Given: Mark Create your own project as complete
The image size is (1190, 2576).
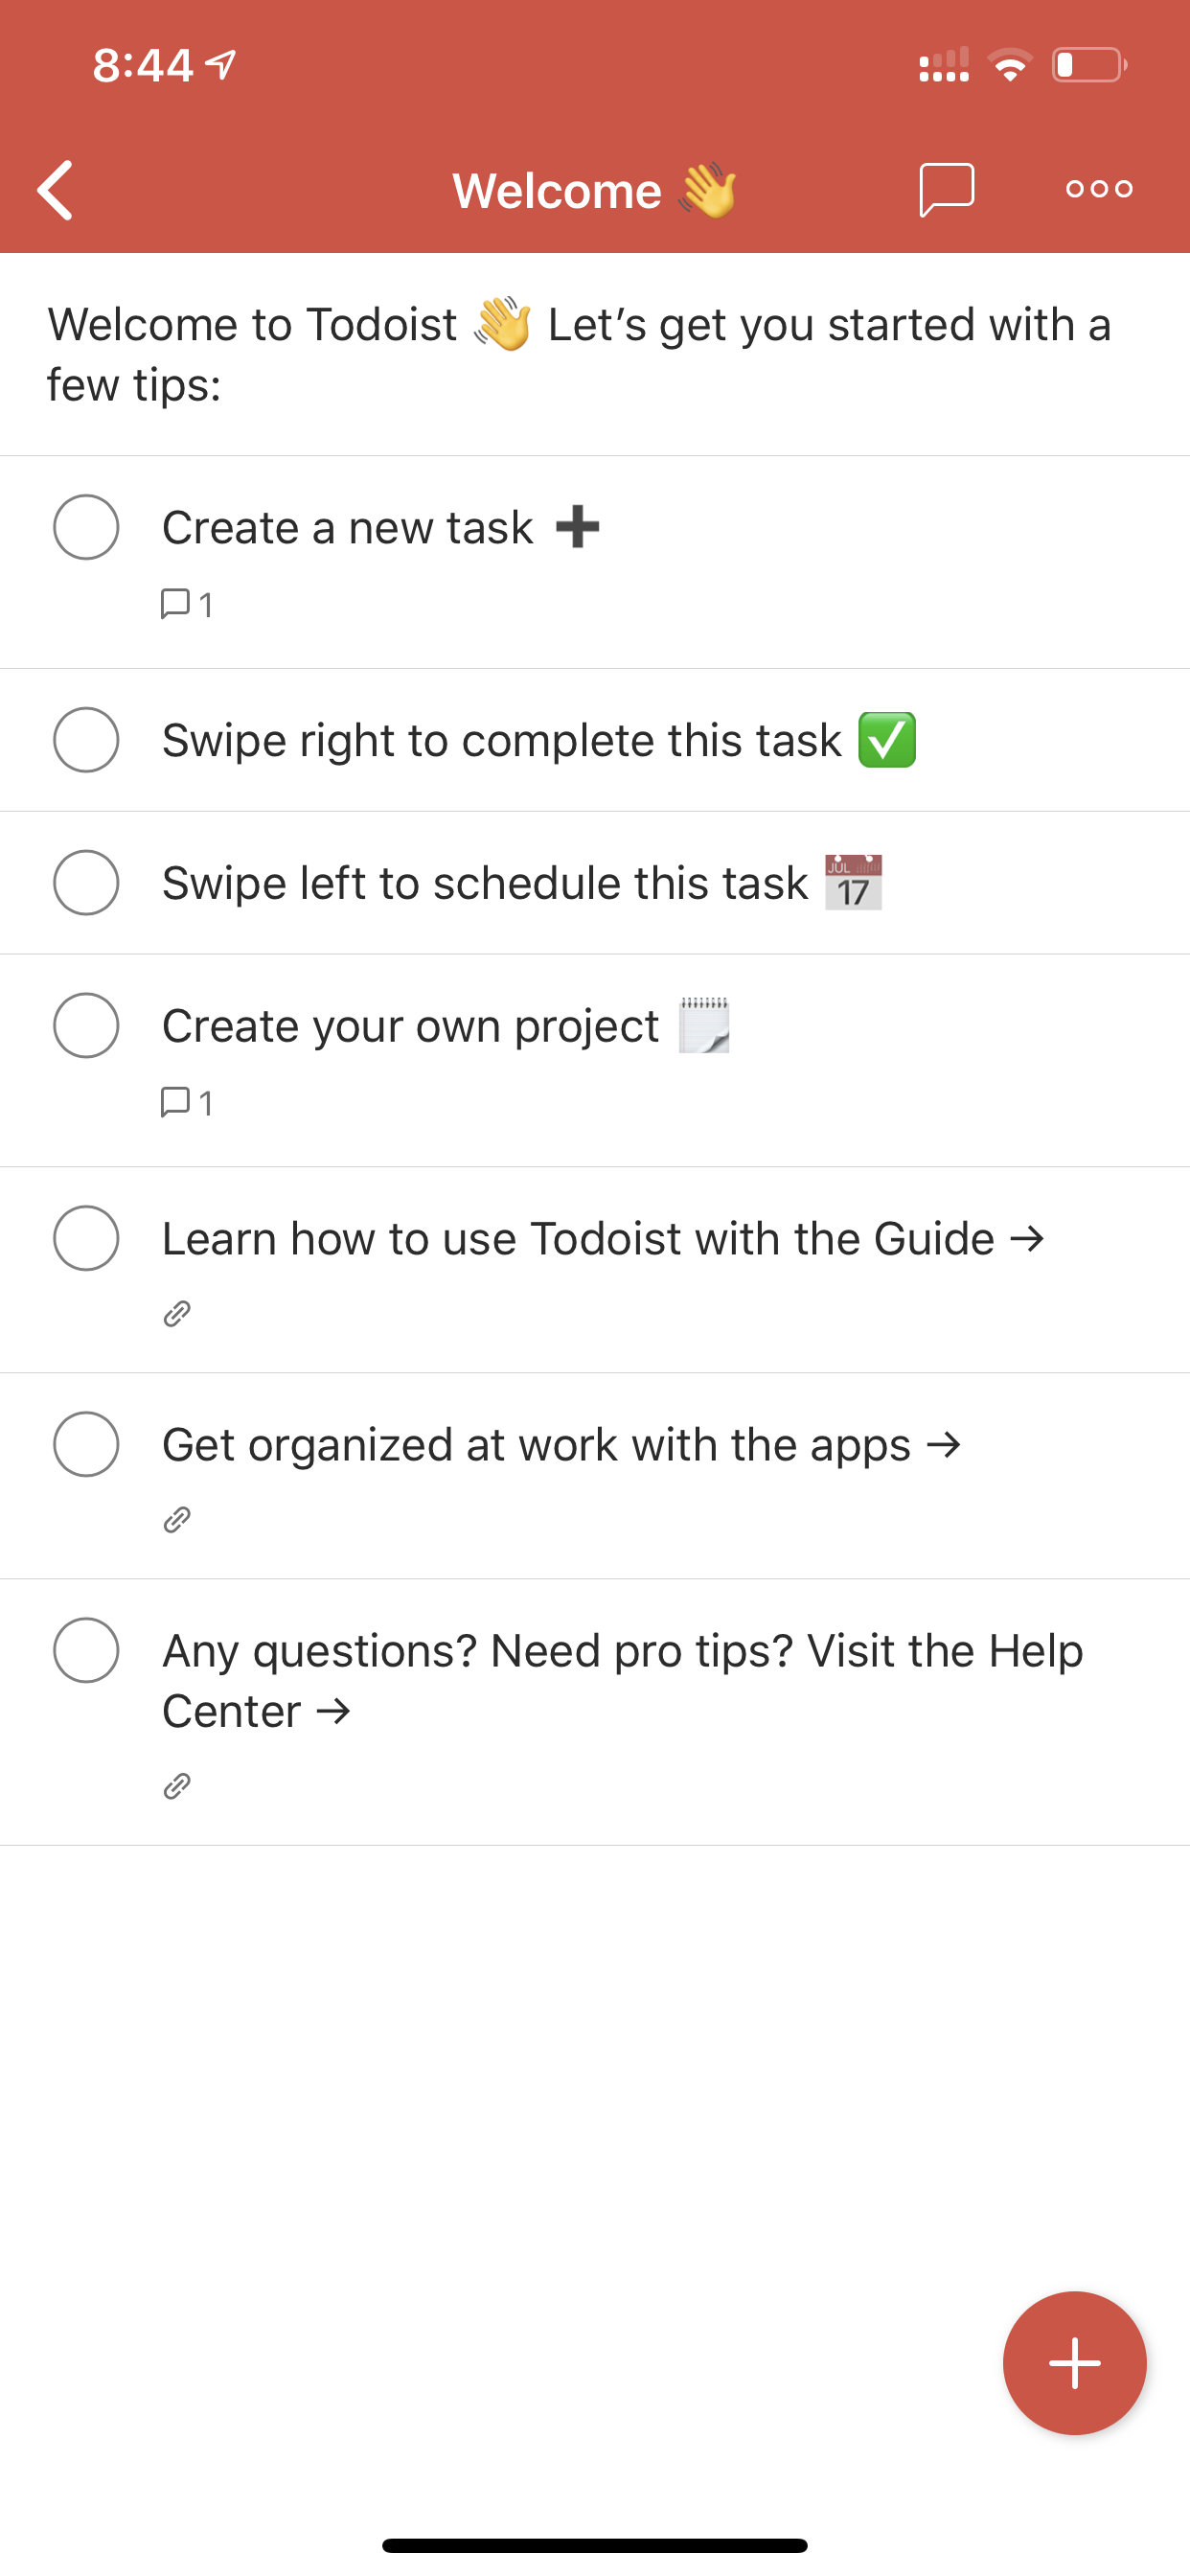Looking at the screenshot, I should (x=86, y=1025).
